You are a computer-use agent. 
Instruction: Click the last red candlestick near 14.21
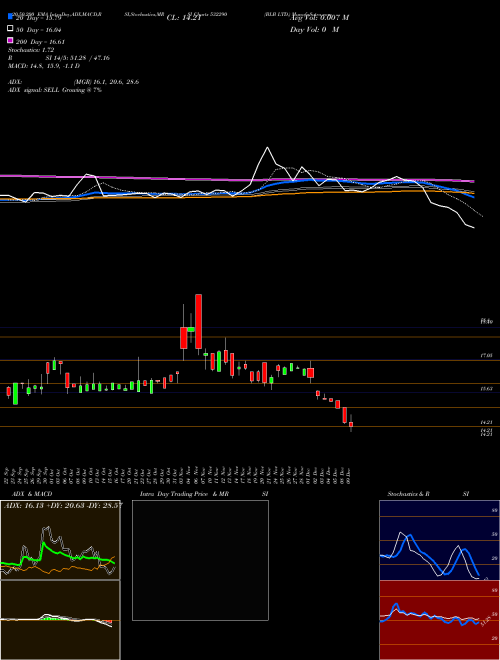[x=351, y=424]
